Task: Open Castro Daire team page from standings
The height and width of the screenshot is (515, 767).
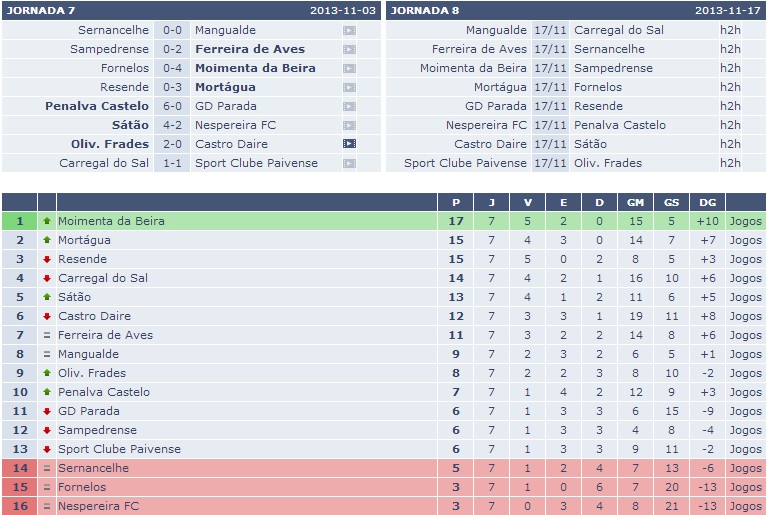Action: click(x=94, y=316)
